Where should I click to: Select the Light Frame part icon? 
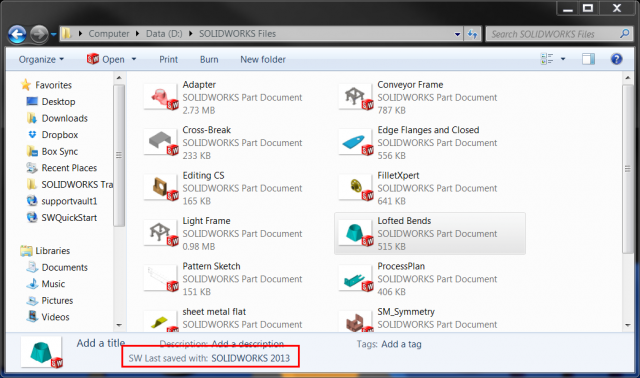tap(161, 233)
